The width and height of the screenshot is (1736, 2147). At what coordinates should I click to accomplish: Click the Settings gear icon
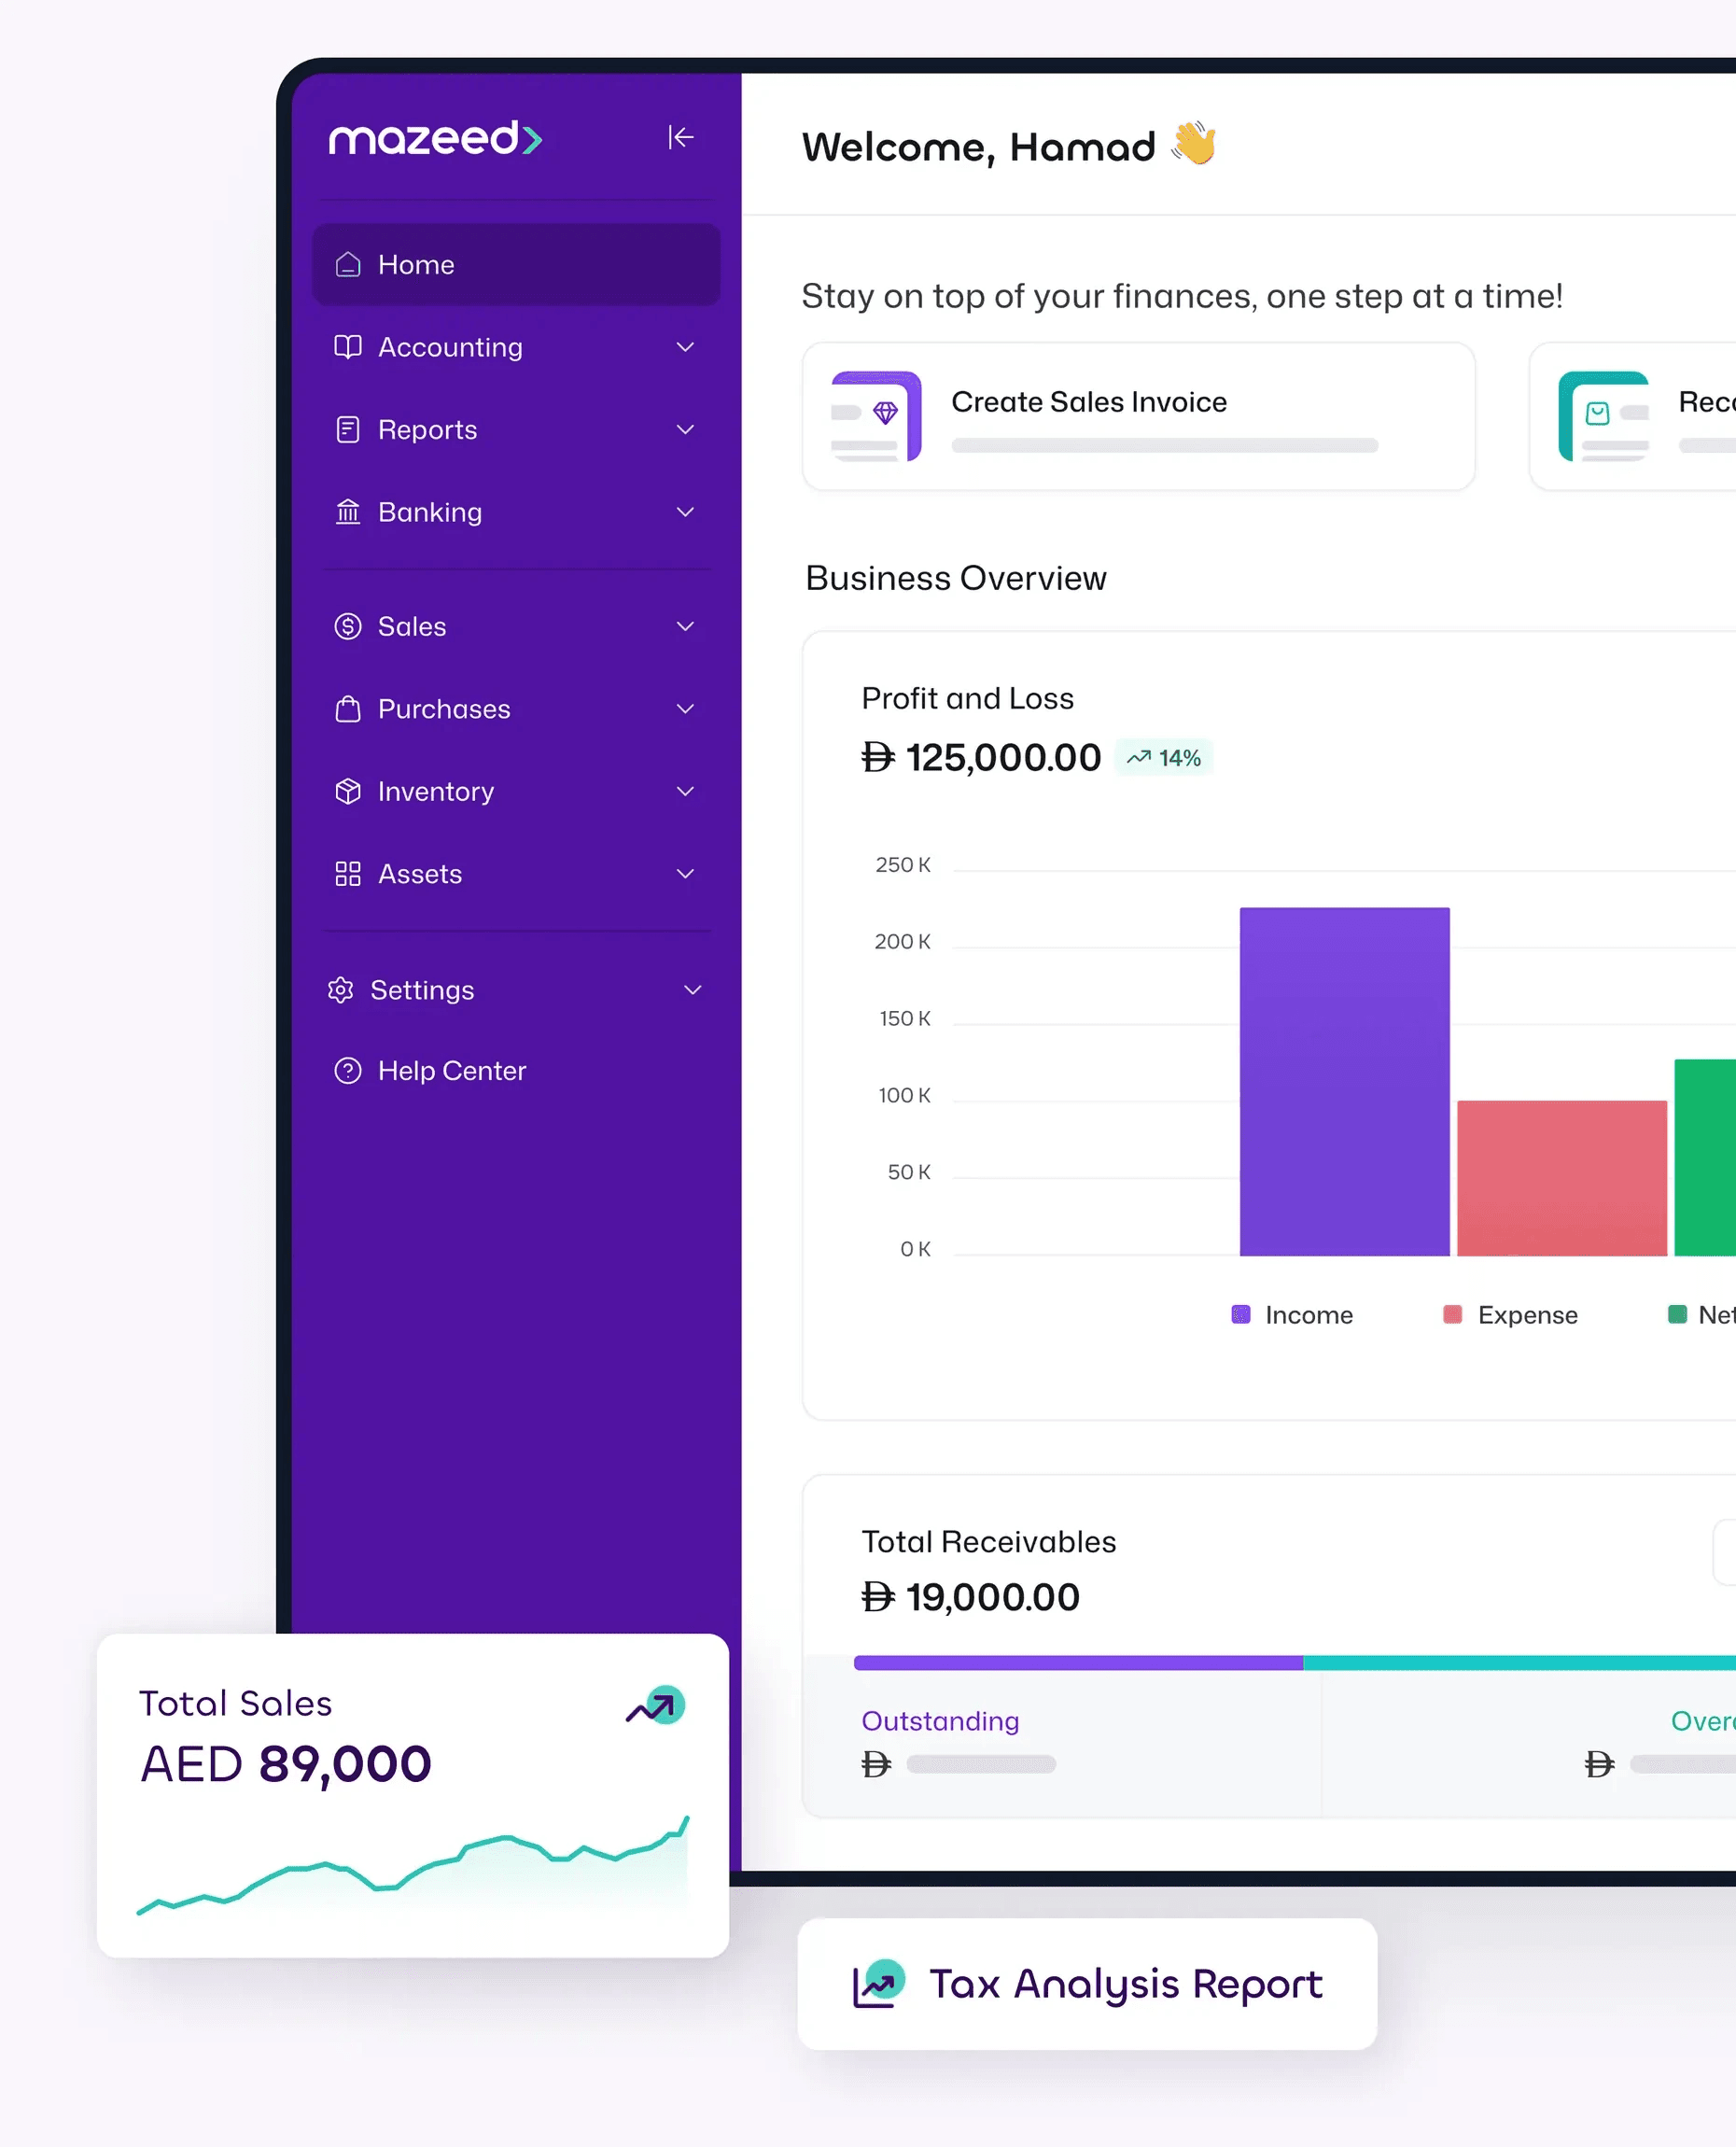(x=340, y=990)
